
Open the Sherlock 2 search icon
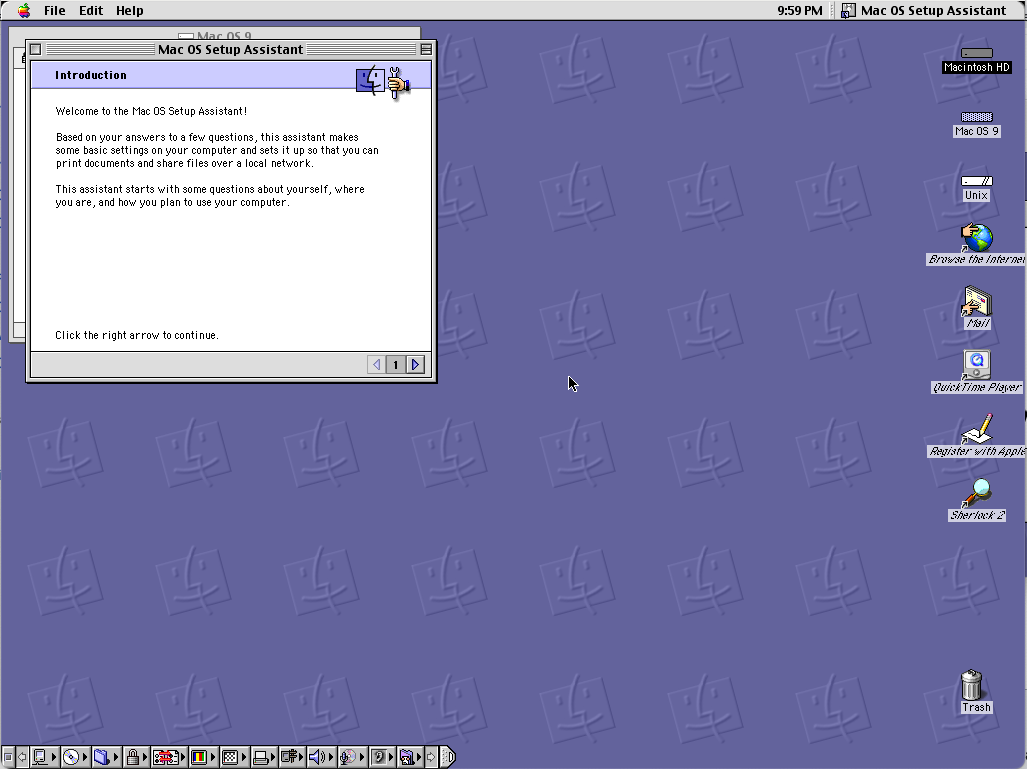977,493
